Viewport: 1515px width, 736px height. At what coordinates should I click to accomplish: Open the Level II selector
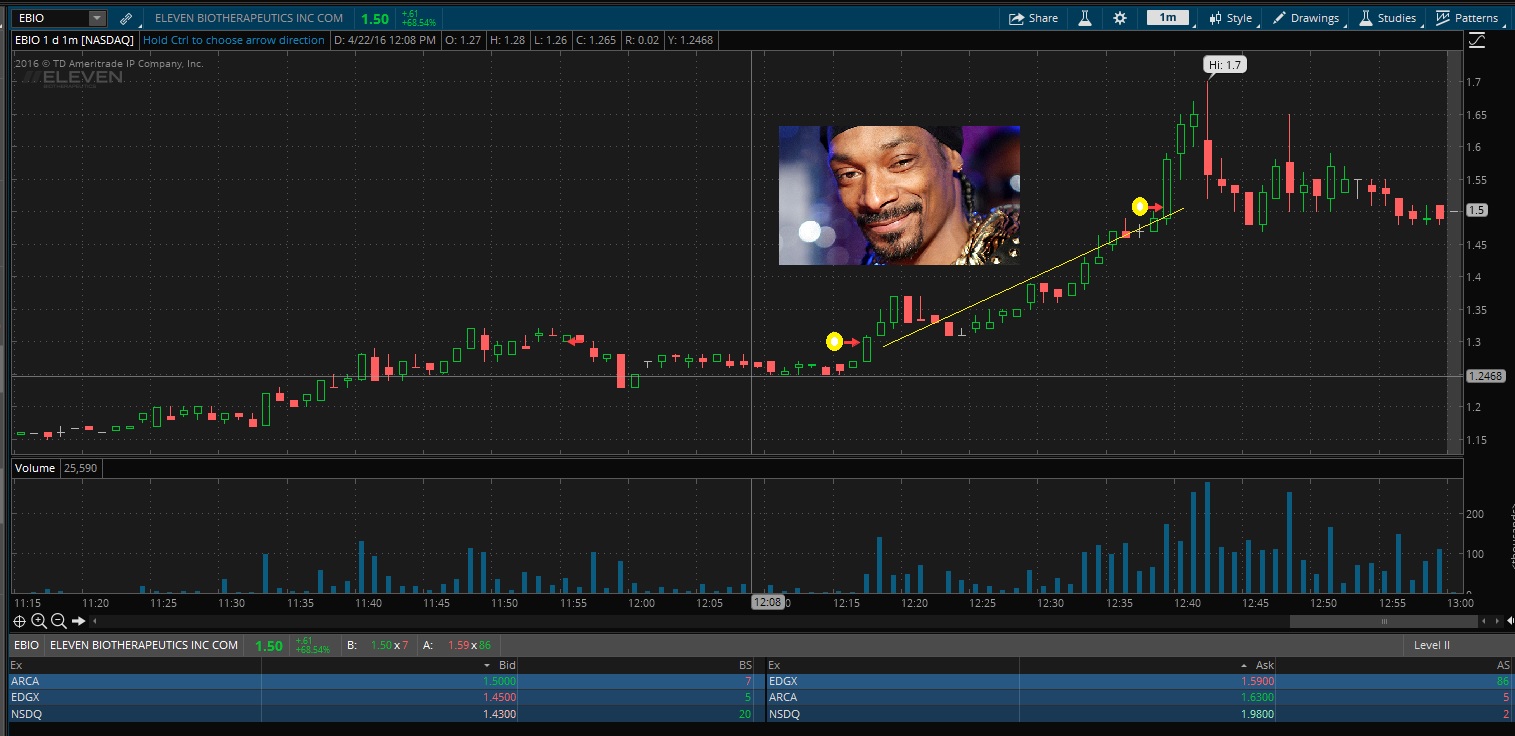(1433, 645)
